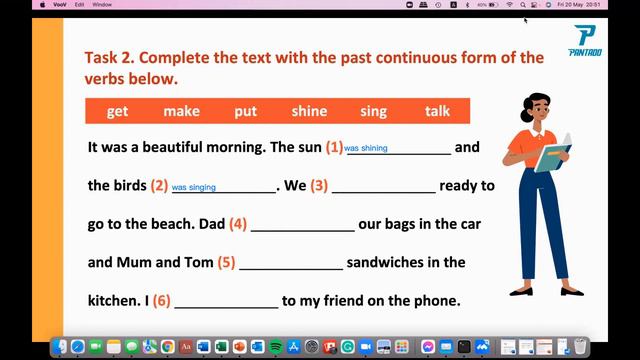Viewport: 640px width, 360px height.
Task: Launch Safari from the dock
Action: 78,347
